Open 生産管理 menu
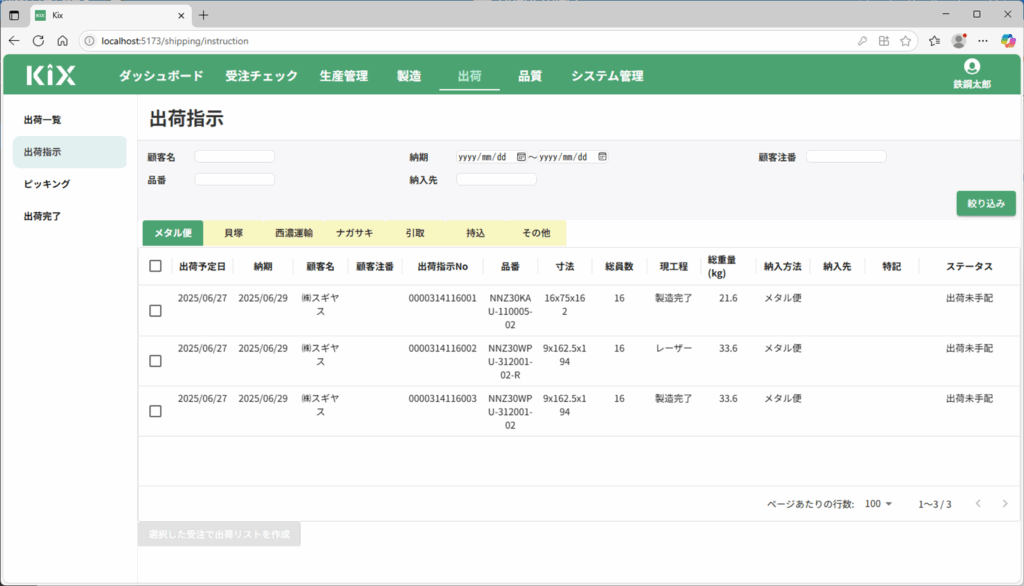The height and width of the screenshot is (586, 1024). pos(344,76)
